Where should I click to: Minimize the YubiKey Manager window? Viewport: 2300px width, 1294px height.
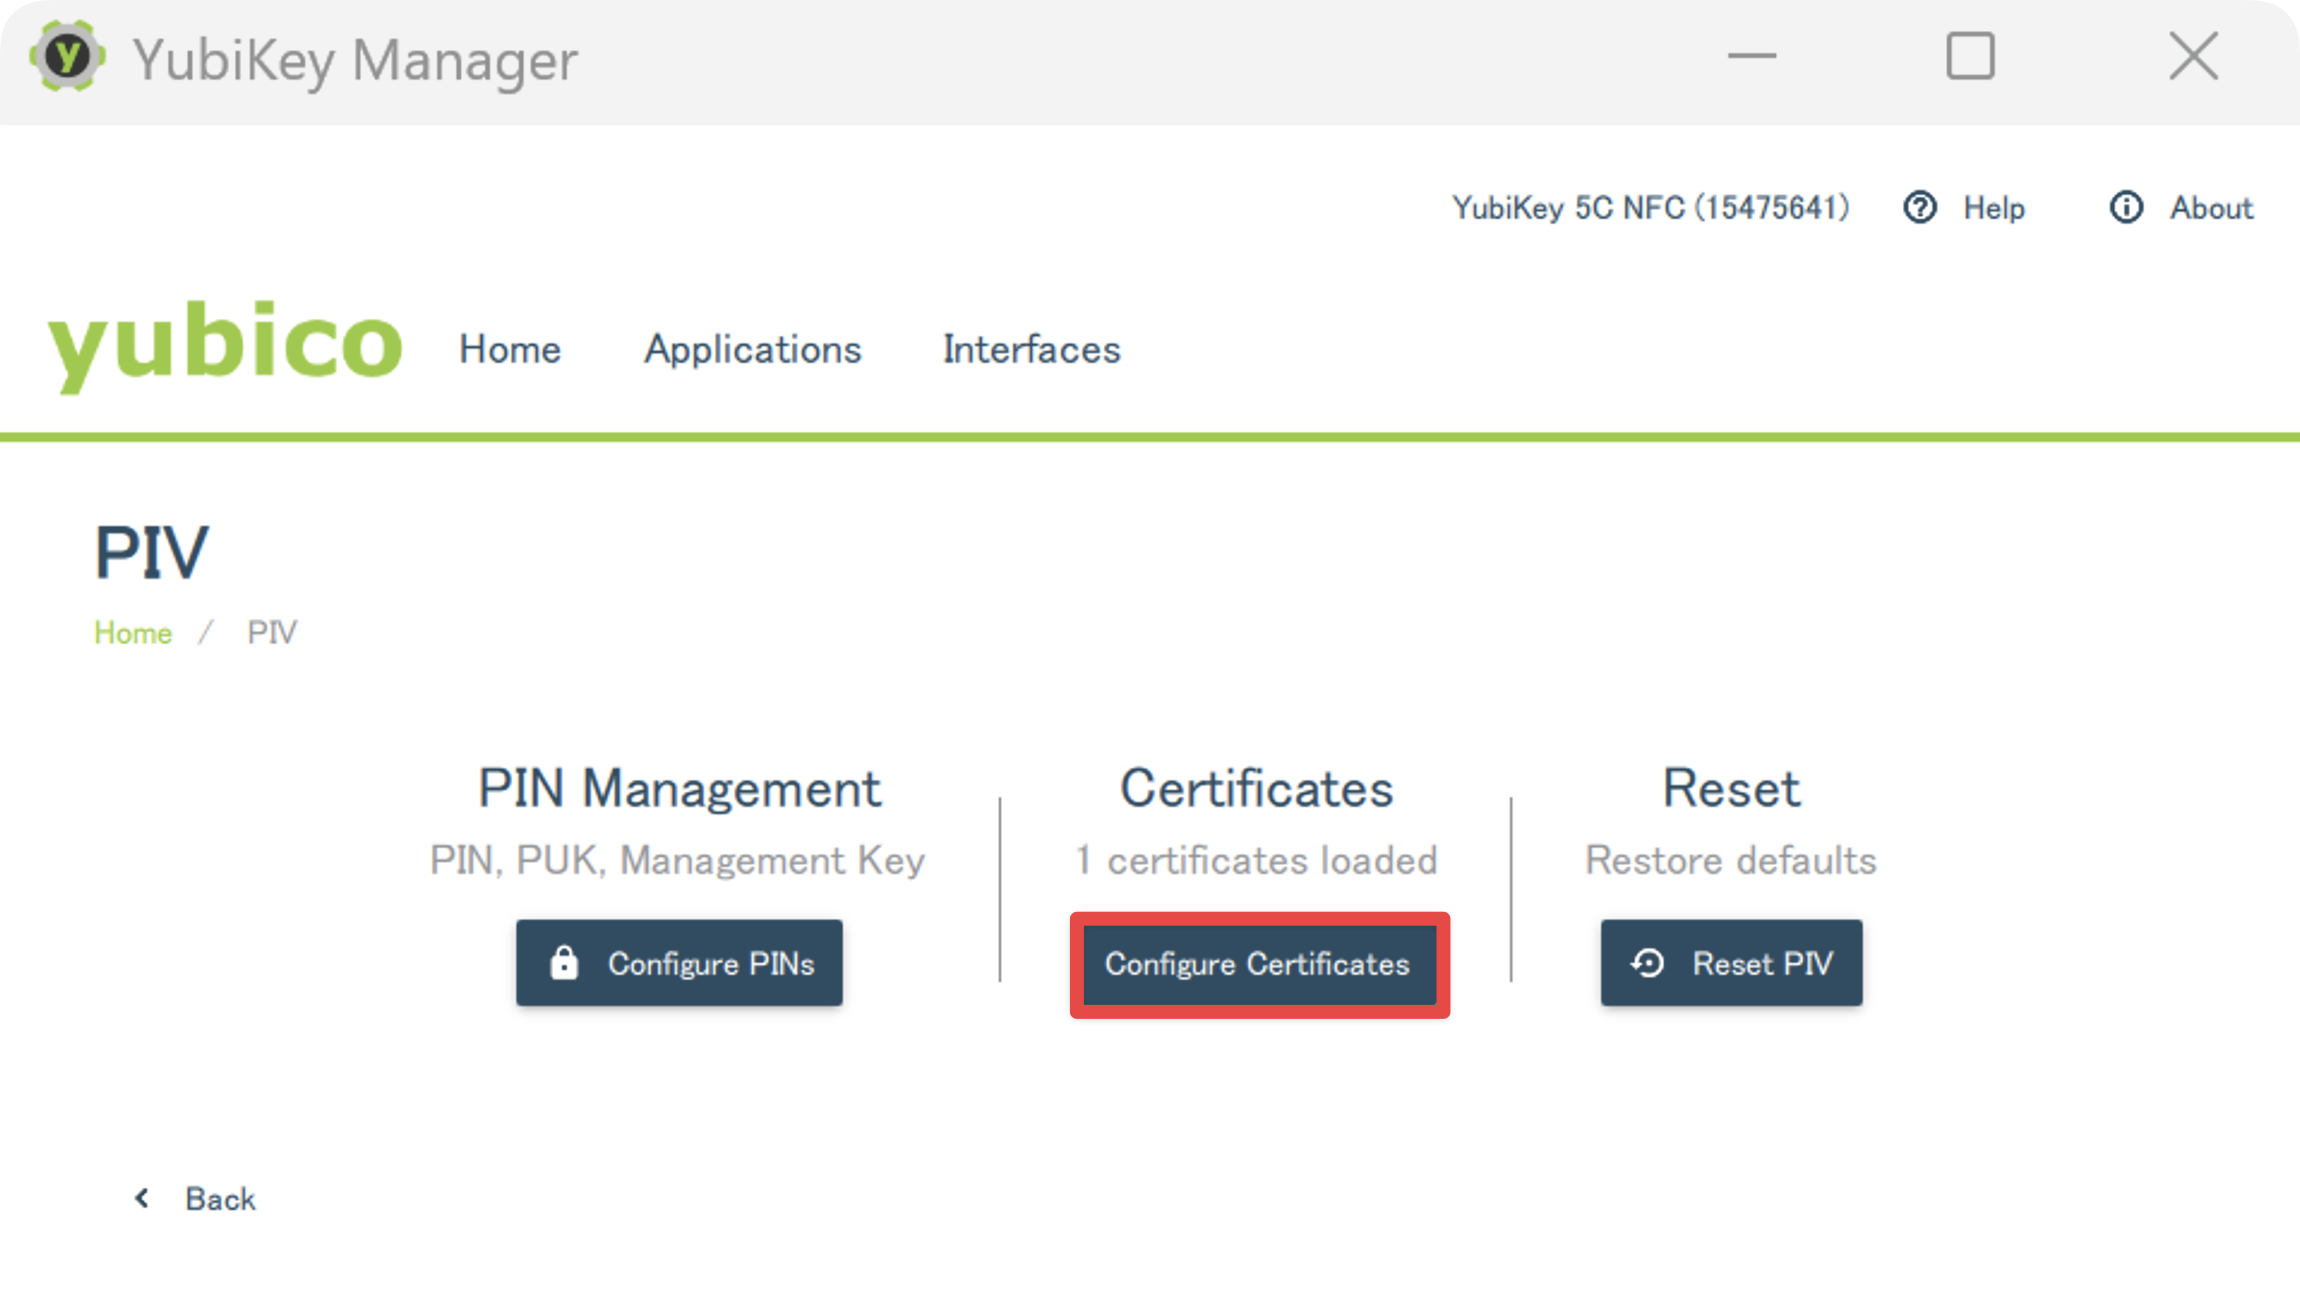[x=1752, y=56]
